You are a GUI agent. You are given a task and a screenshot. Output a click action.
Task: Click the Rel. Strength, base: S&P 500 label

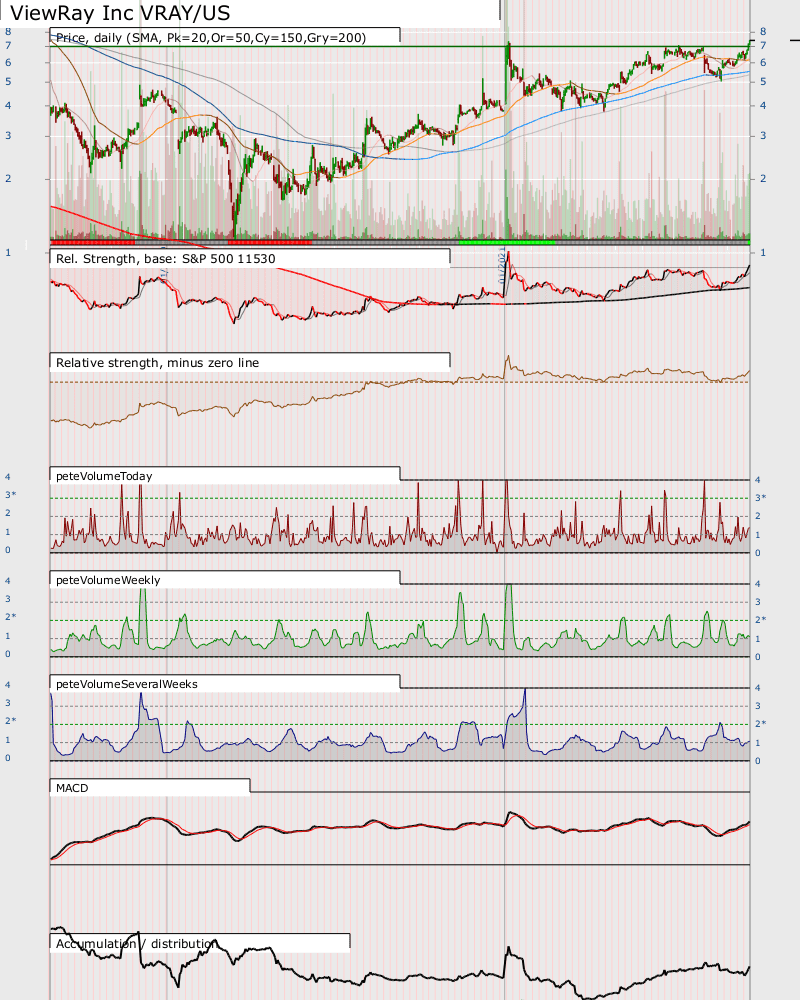[x=166, y=259]
